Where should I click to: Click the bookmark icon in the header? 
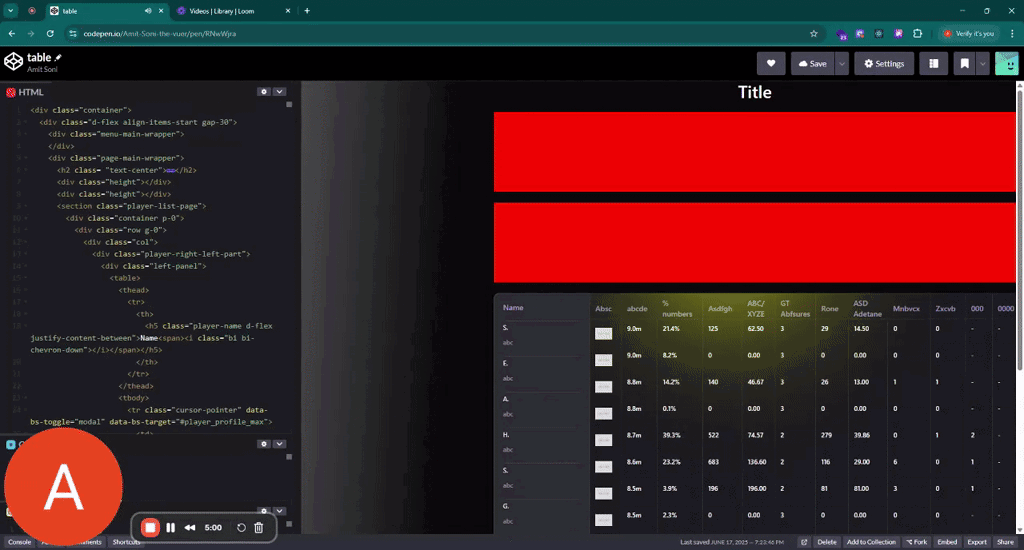(964, 63)
